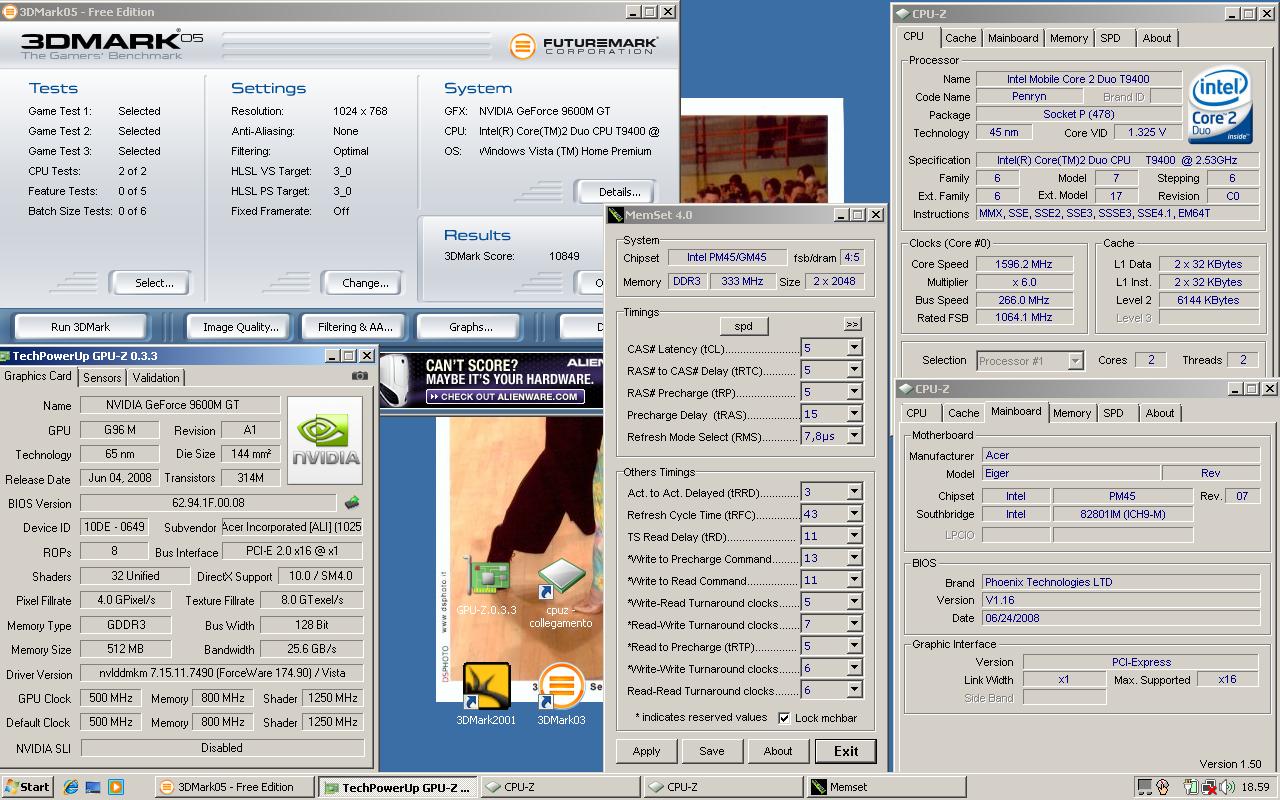Viewport: 1280px width, 800px height.
Task: Switch to Memset window from taskbar
Action: tap(886, 787)
